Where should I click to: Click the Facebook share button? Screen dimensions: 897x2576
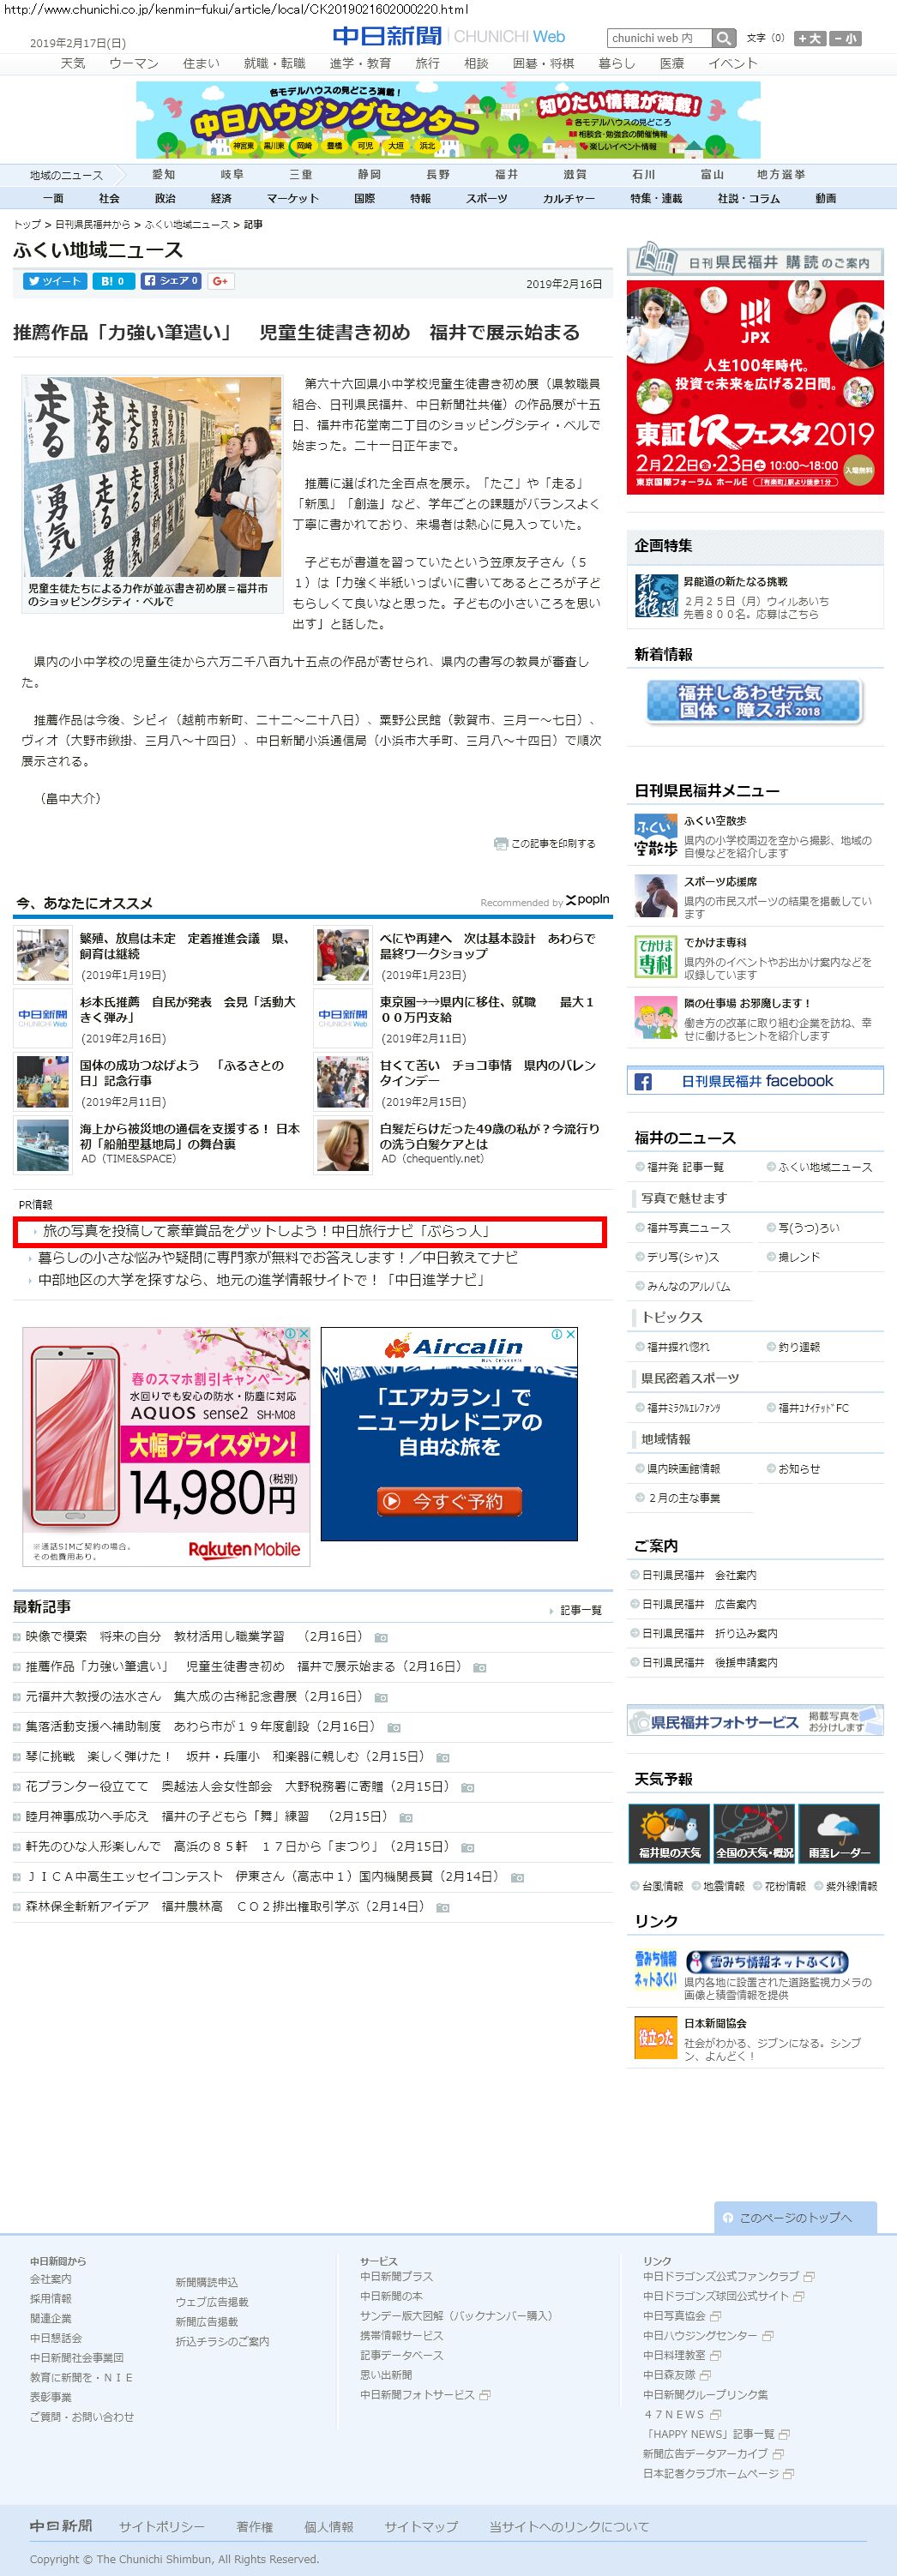tap(171, 281)
